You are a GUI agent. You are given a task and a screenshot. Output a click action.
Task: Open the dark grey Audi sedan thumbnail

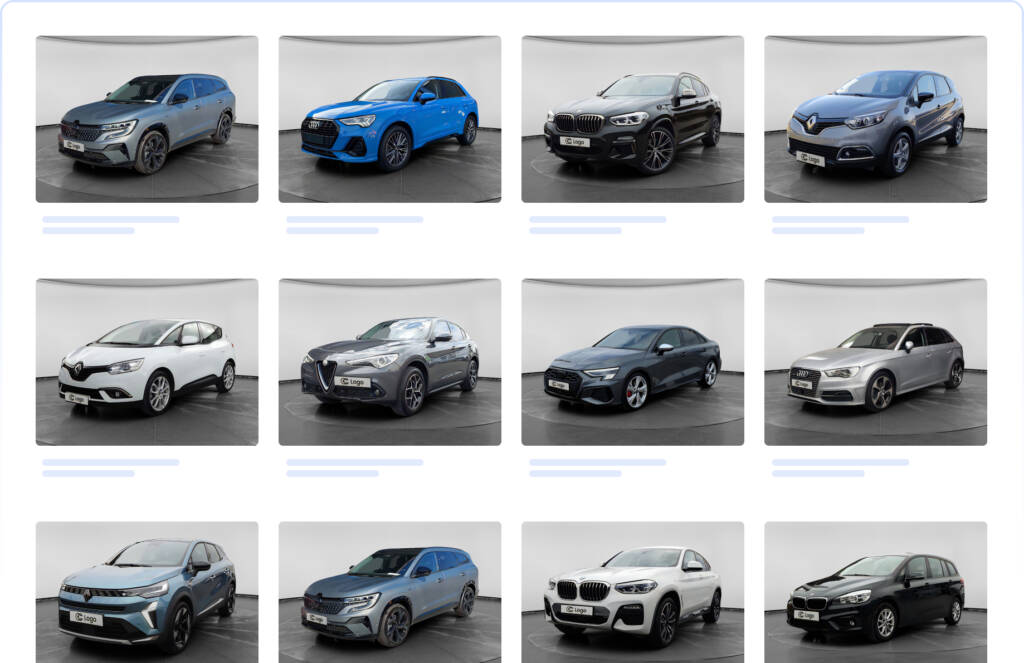(x=633, y=362)
